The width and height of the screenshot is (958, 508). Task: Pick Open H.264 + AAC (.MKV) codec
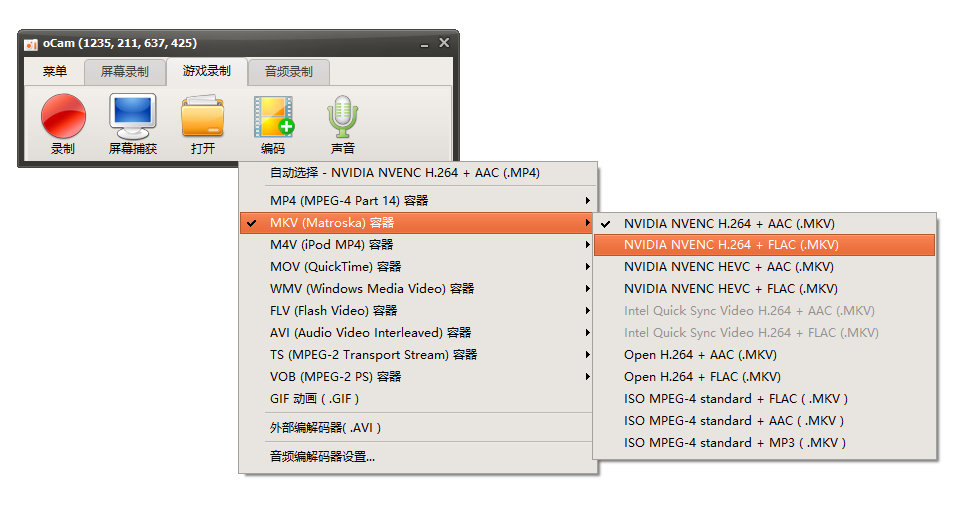pos(764,355)
